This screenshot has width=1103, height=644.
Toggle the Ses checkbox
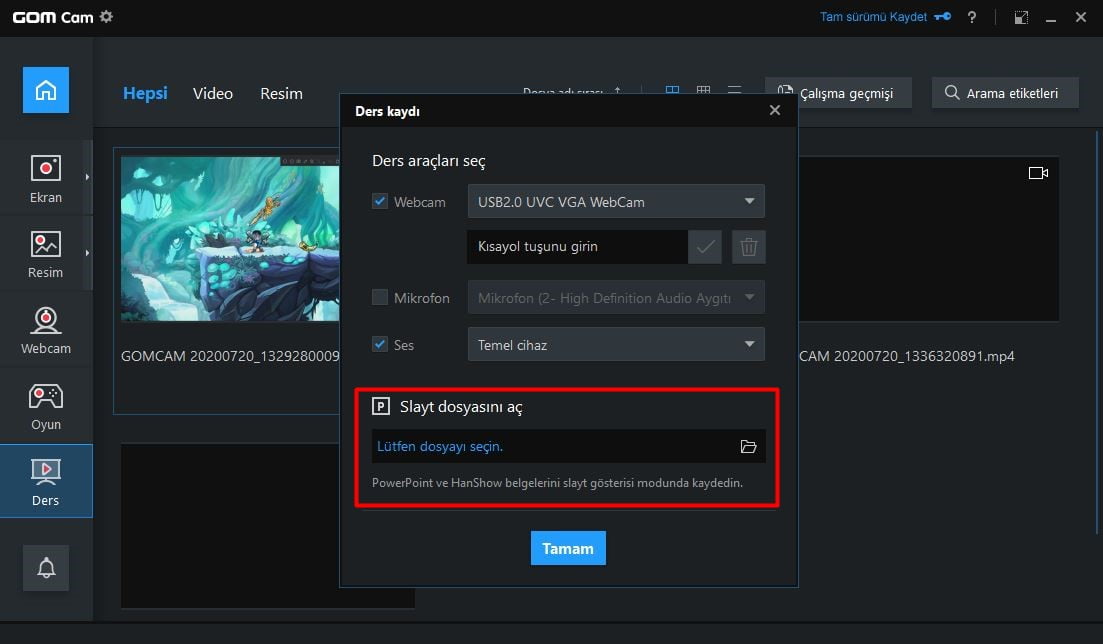tap(380, 344)
